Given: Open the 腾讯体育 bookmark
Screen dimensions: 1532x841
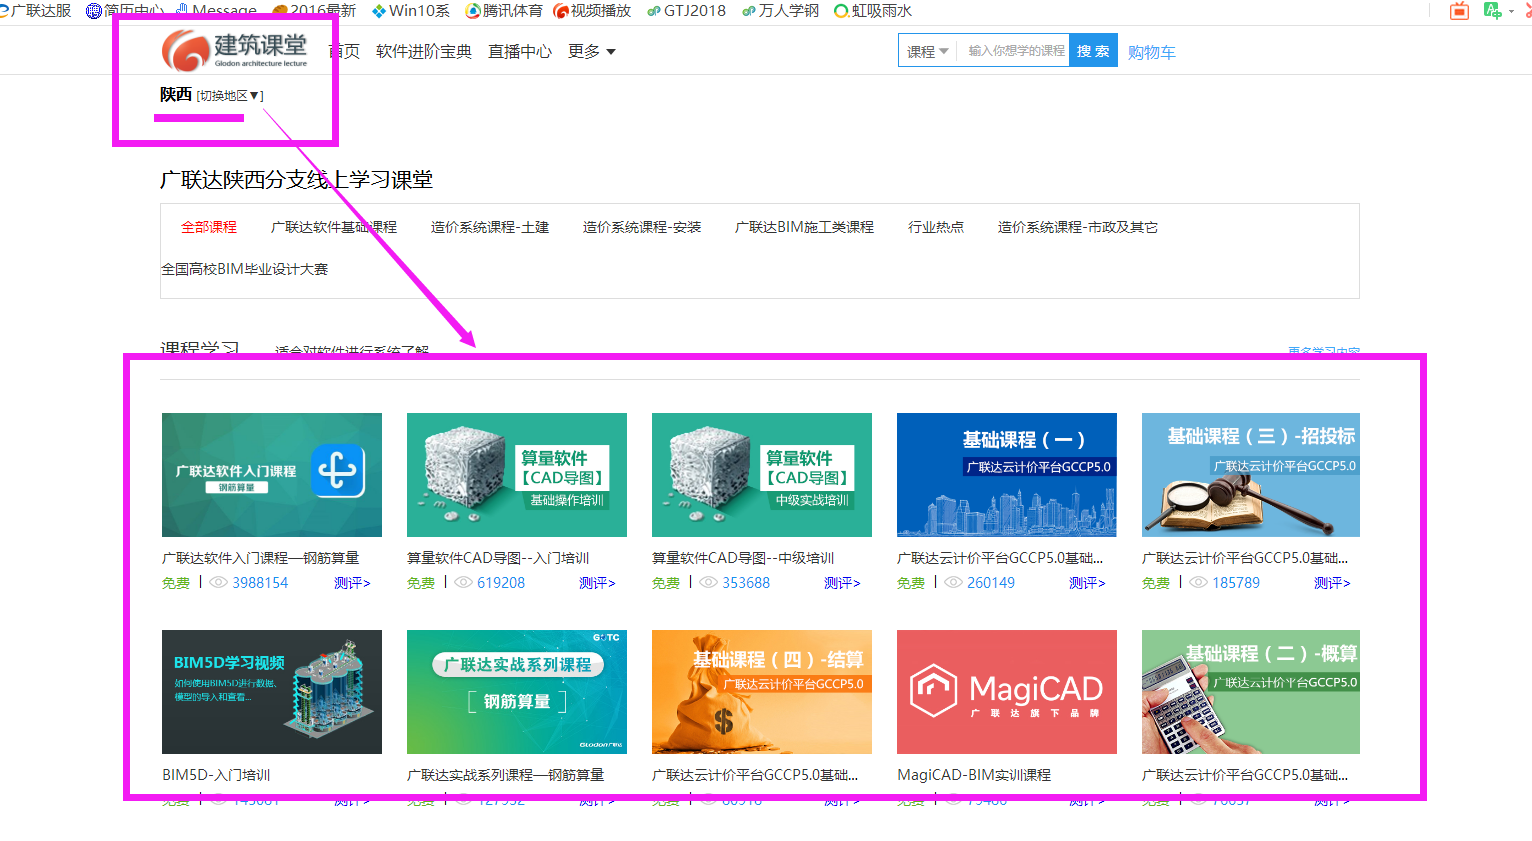Looking at the screenshot, I should (x=504, y=10).
